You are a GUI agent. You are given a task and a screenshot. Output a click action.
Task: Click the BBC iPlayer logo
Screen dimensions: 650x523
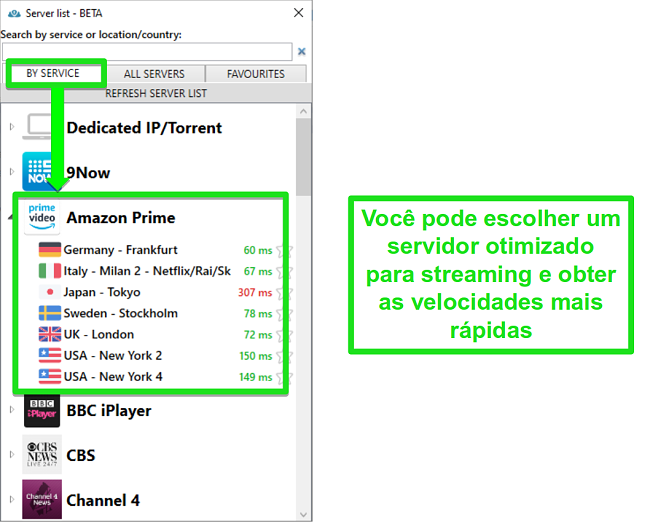(x=42, y=410)
